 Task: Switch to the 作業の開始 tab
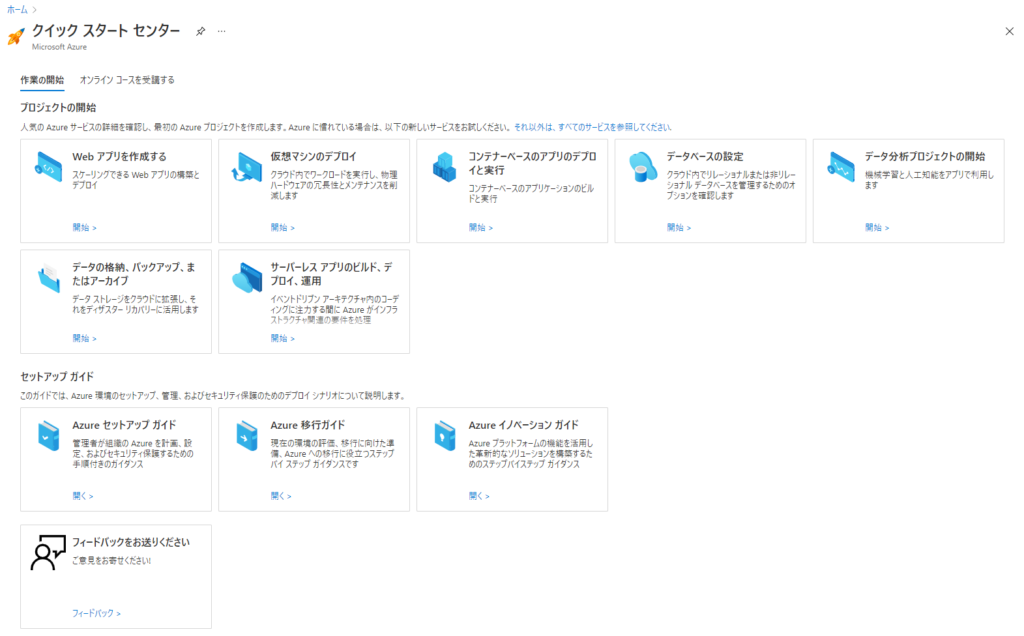(x=42, y=80)
